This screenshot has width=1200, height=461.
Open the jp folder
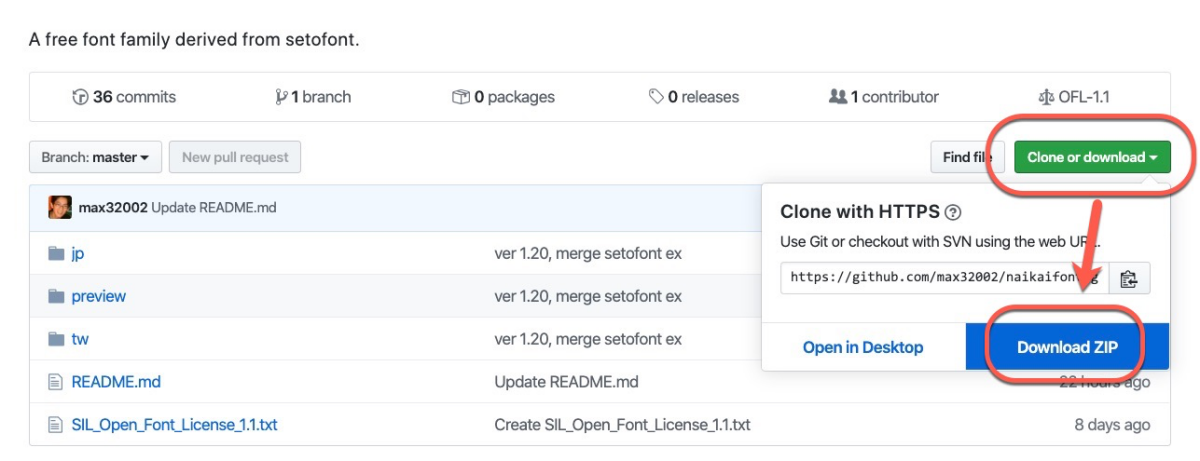[x=77, y=254]
